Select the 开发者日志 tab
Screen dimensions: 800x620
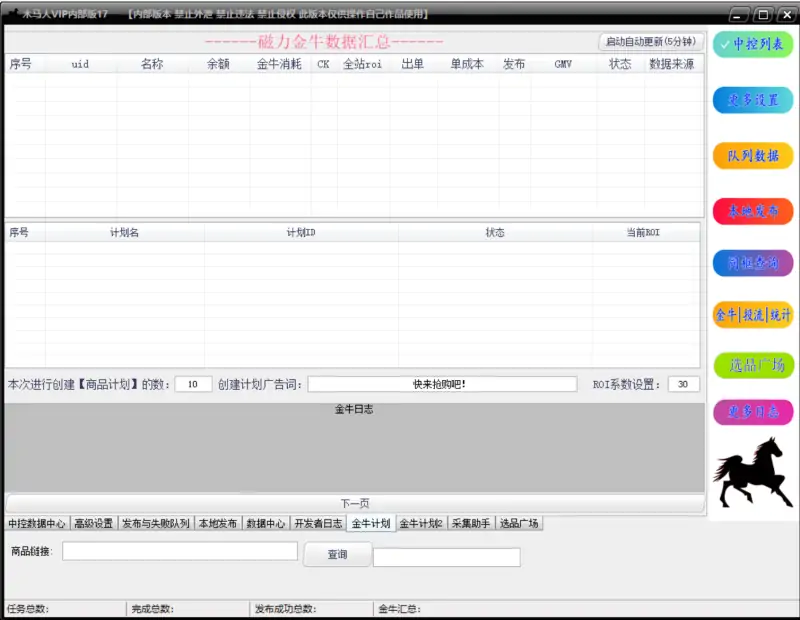coord(318,523)
